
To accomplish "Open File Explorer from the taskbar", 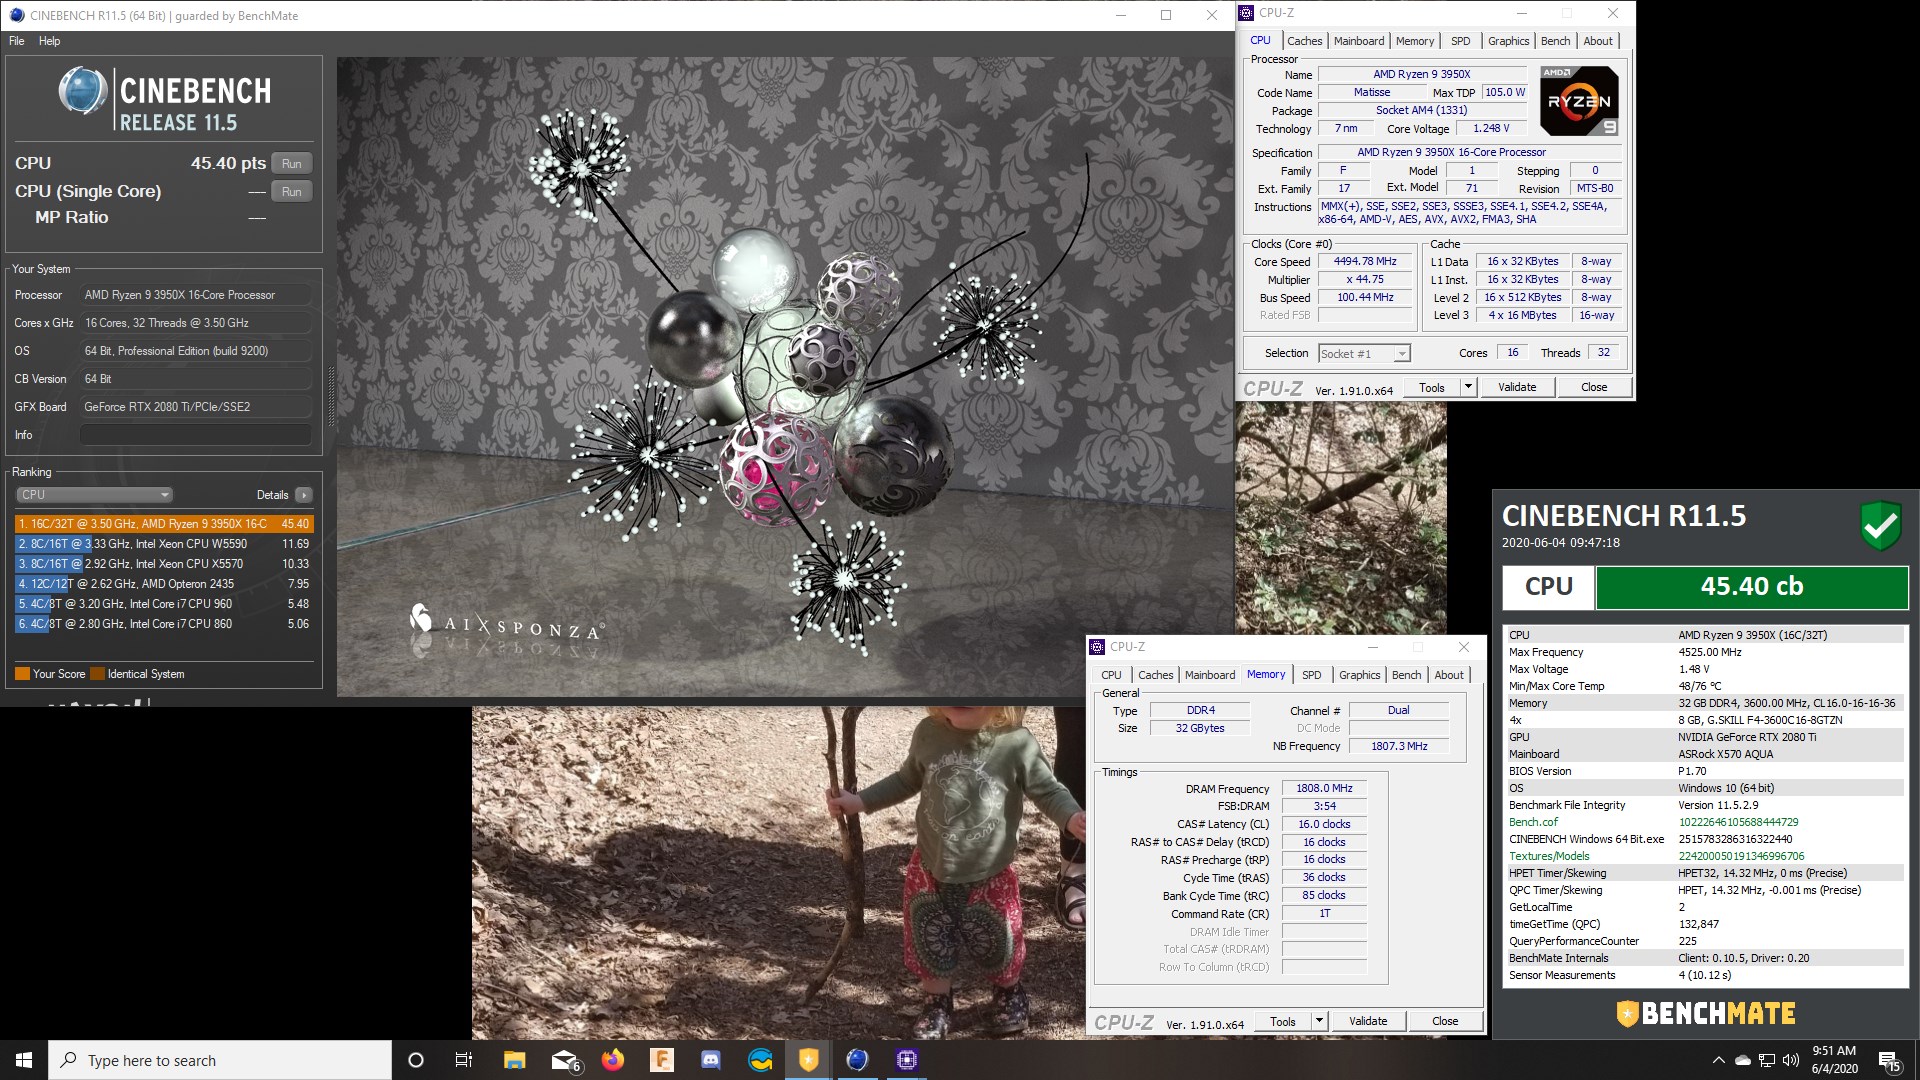I will coord(514,1060).
